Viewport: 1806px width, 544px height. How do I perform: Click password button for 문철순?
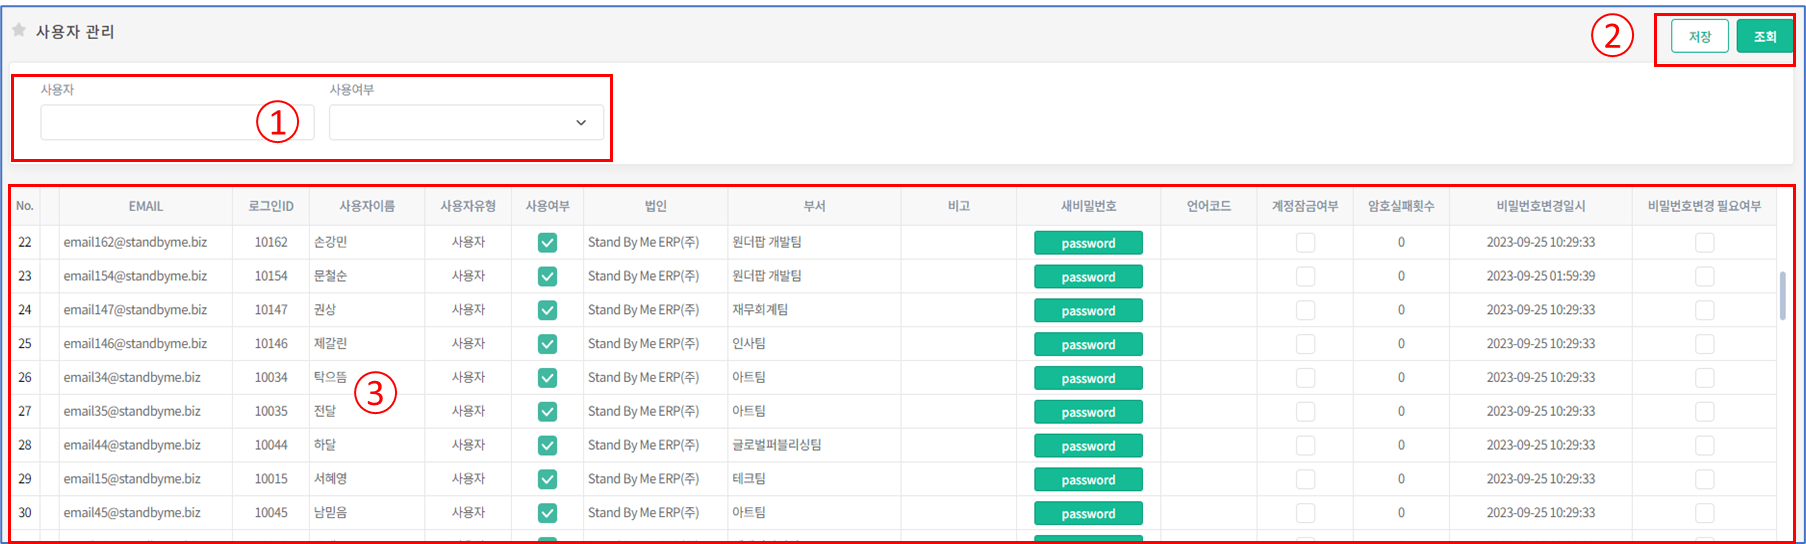point(1088,277)
